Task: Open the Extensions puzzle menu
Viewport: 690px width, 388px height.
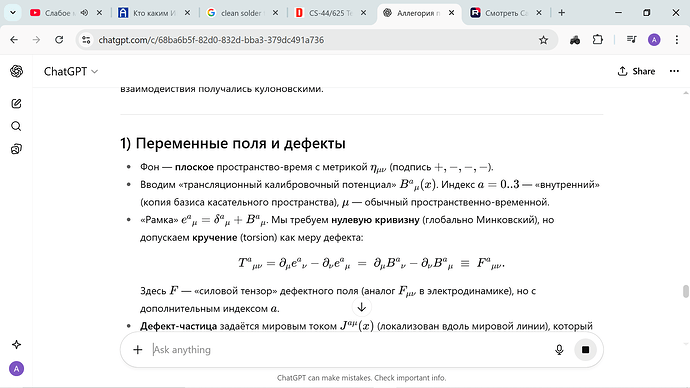Action: 598,40
